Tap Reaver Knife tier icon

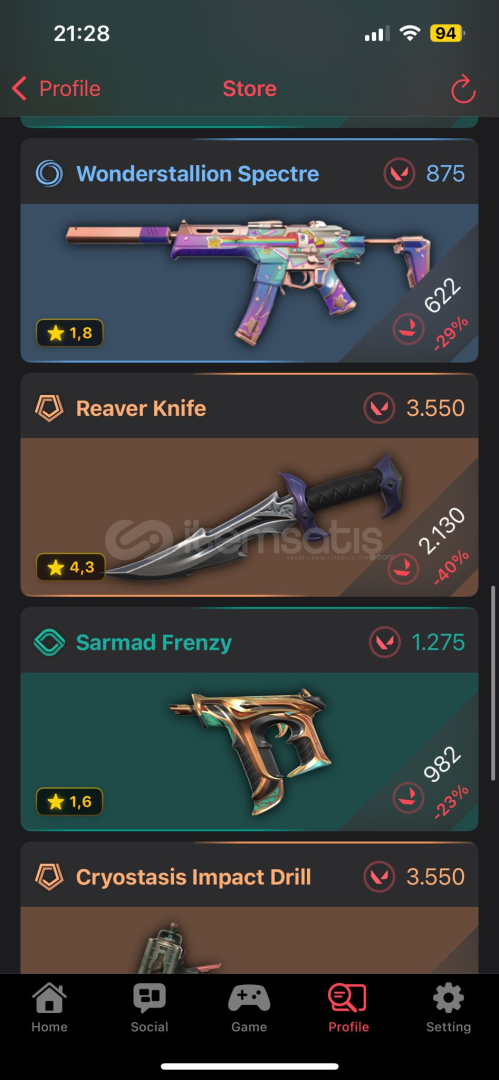click(49, 408)
